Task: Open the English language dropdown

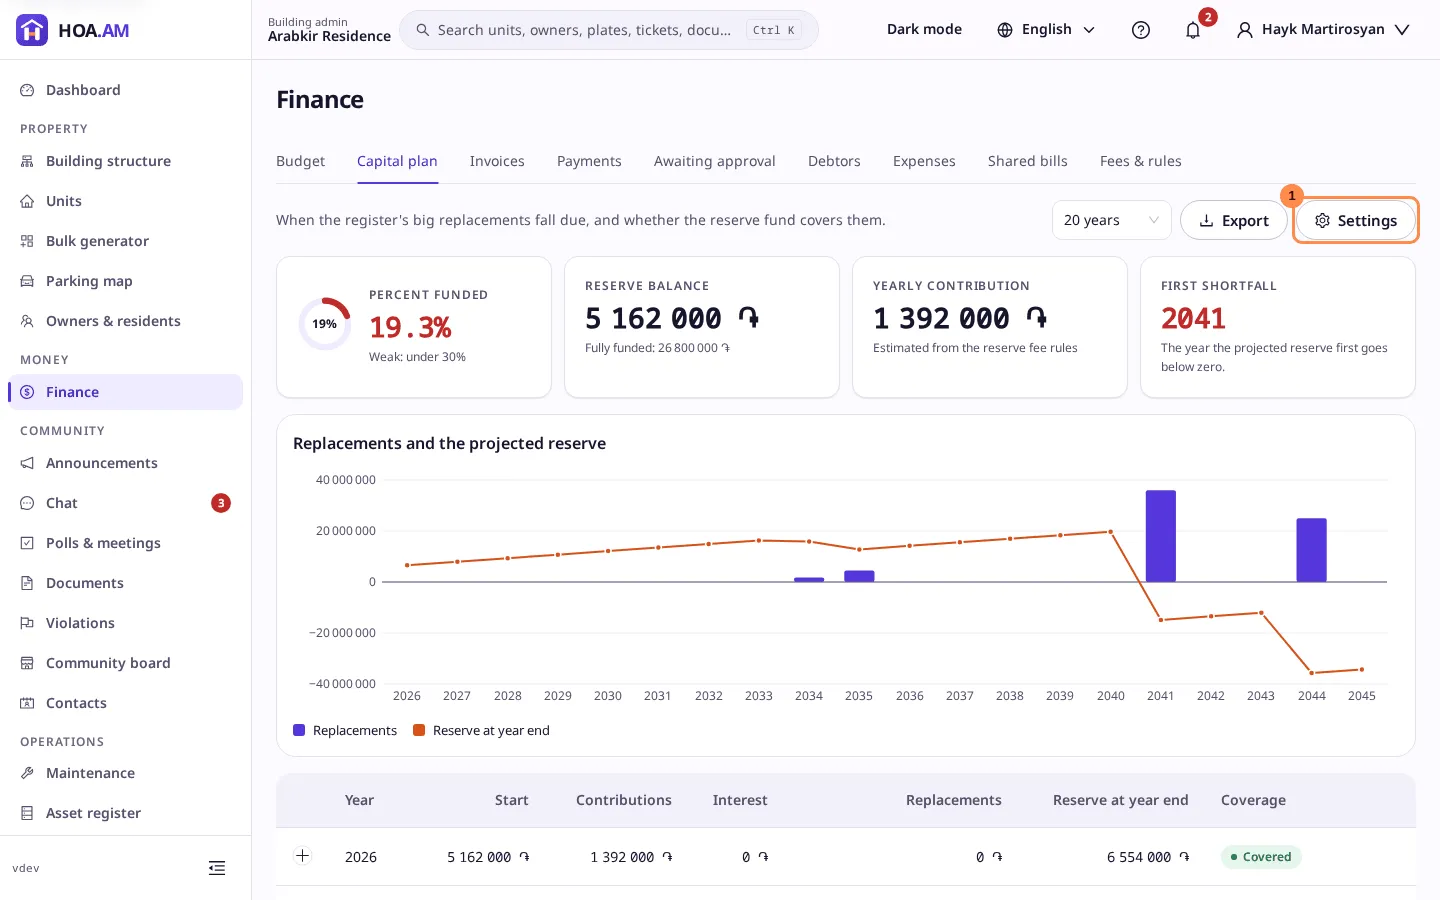Action: coord(1046,30)
